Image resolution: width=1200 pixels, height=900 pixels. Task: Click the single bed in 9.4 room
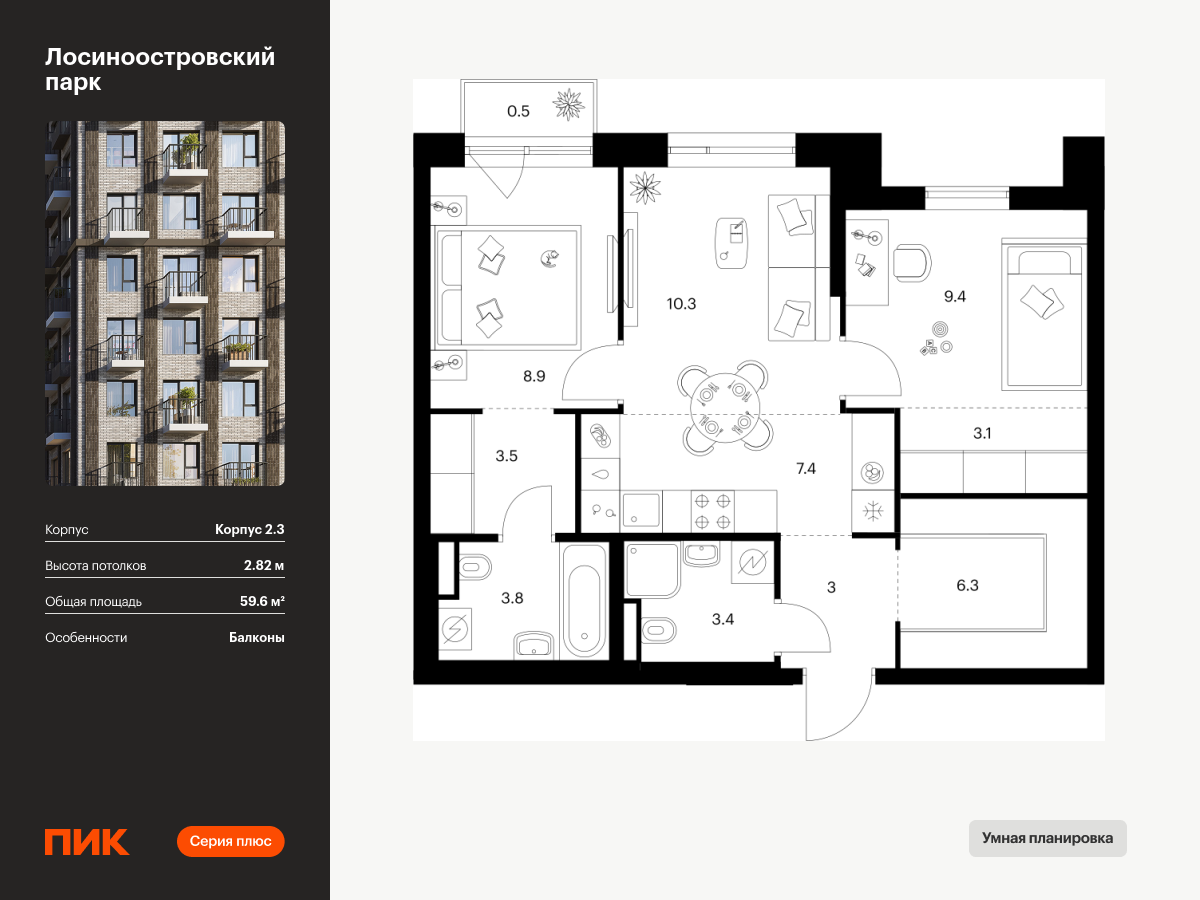(1045, 316)
